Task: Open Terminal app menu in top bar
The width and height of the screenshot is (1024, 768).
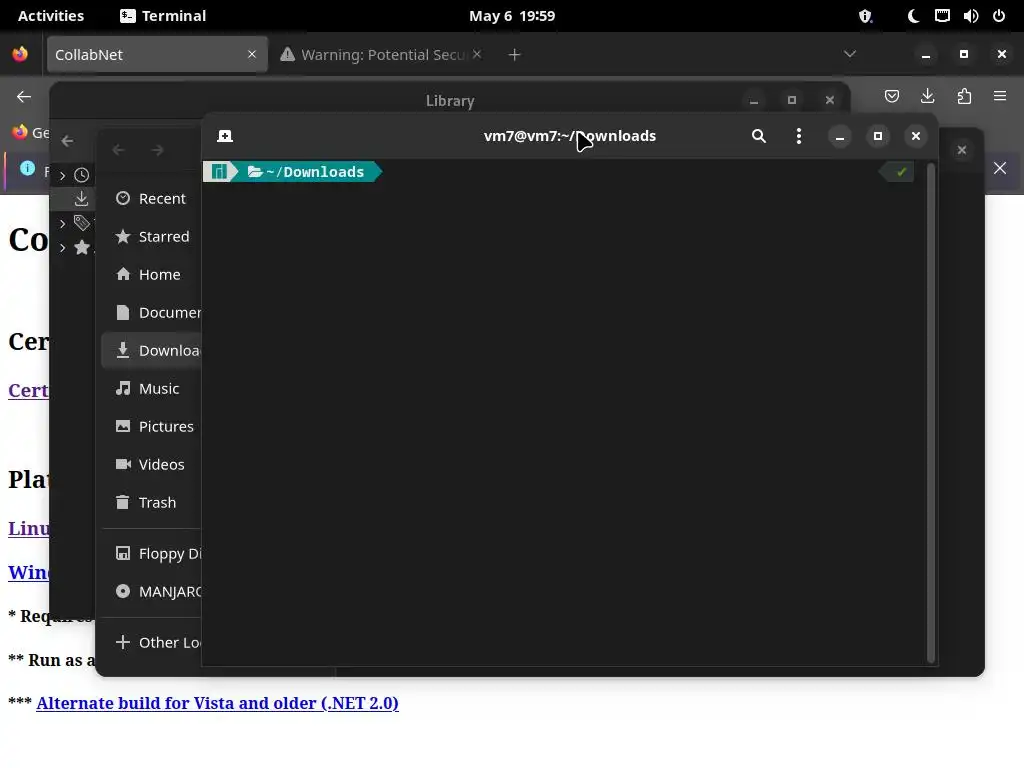Action: coord(163,16)
